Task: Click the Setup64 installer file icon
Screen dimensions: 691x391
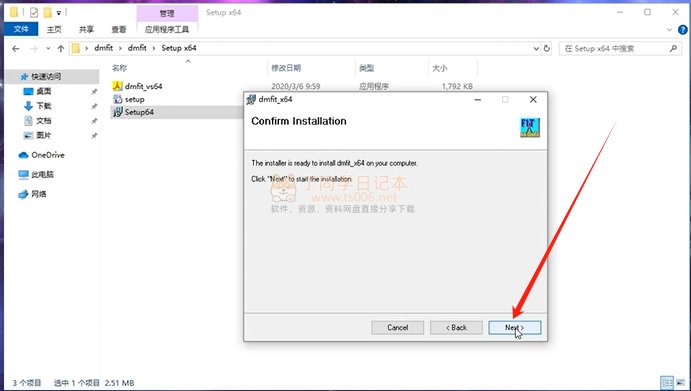Action: (117, 112)
